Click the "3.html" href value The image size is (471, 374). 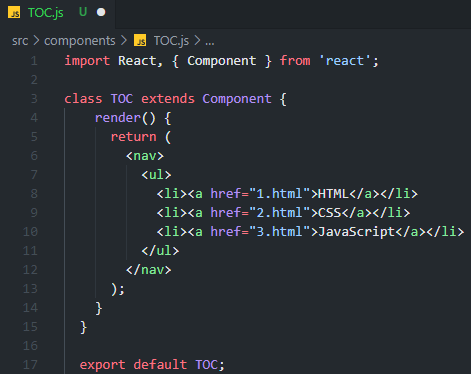(280, 232)
